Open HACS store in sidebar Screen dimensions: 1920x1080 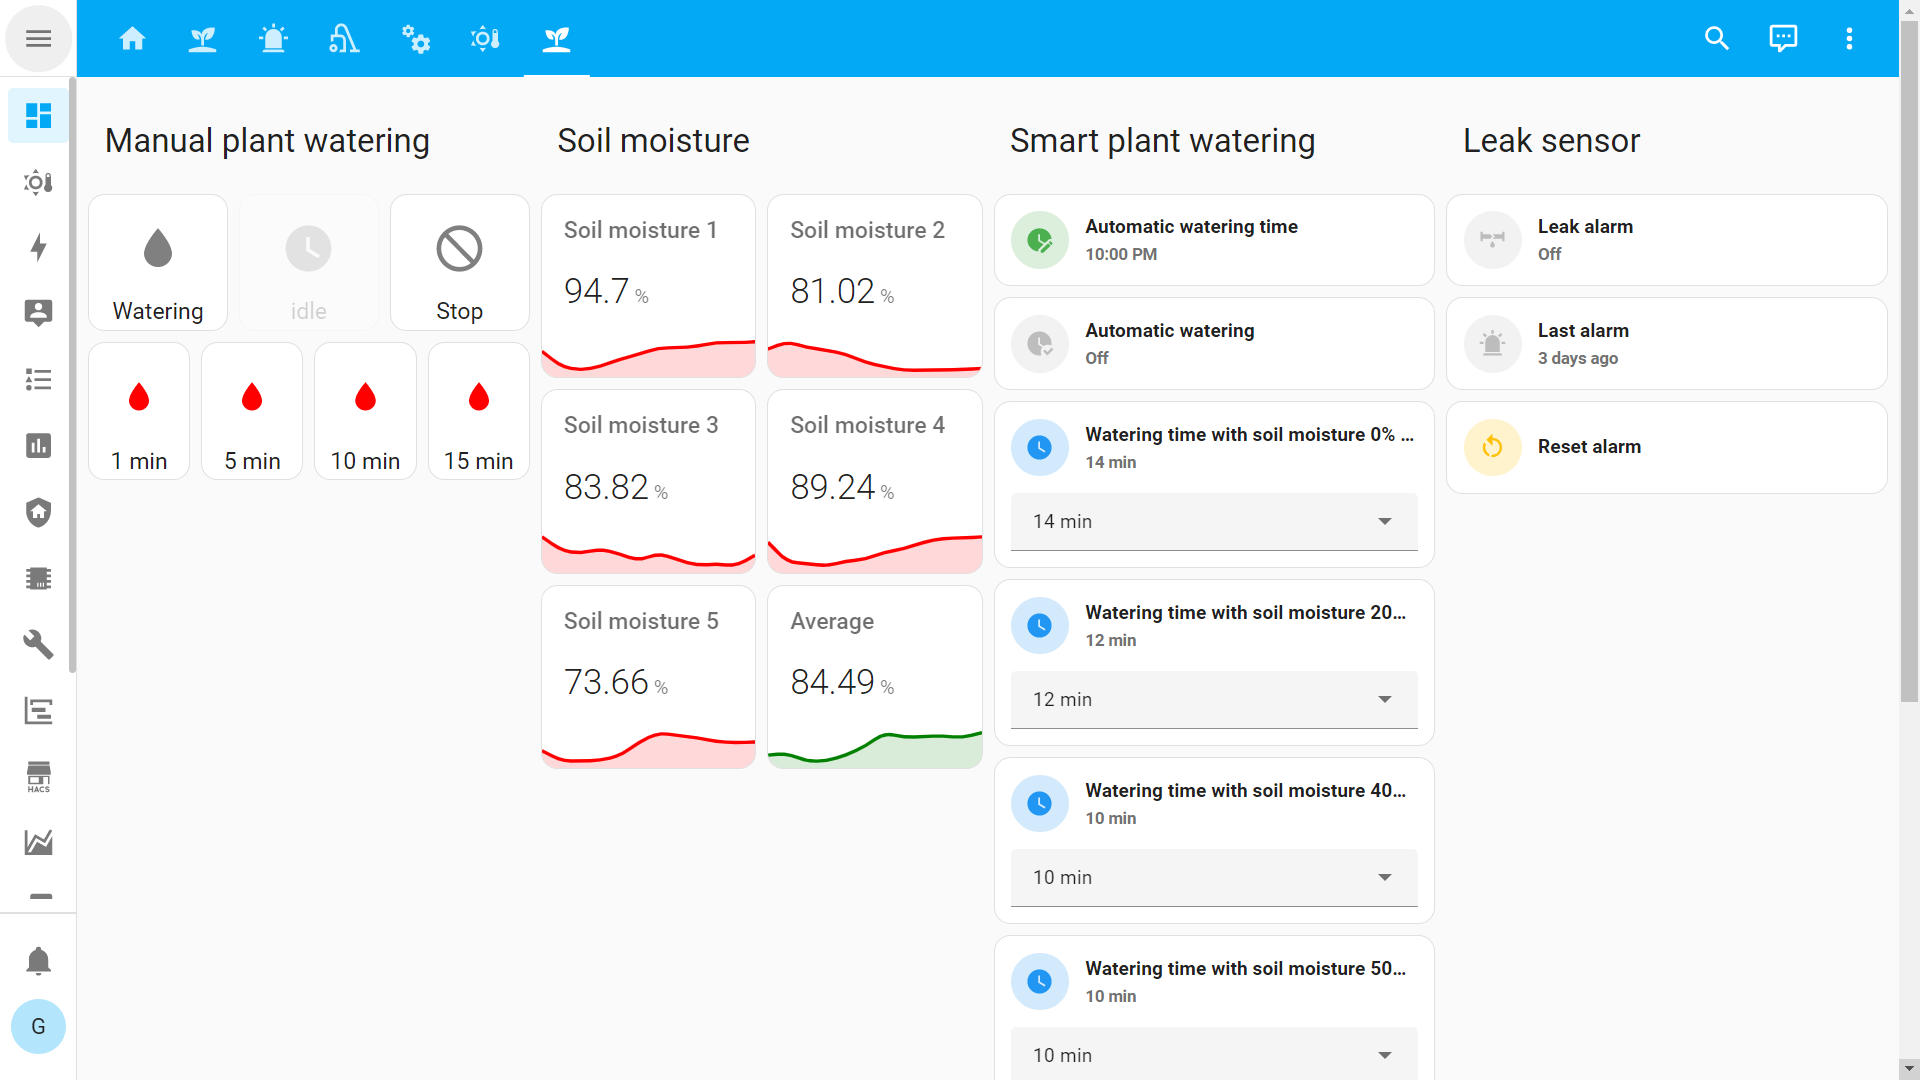pyautogui.click(x=38, y=777)
